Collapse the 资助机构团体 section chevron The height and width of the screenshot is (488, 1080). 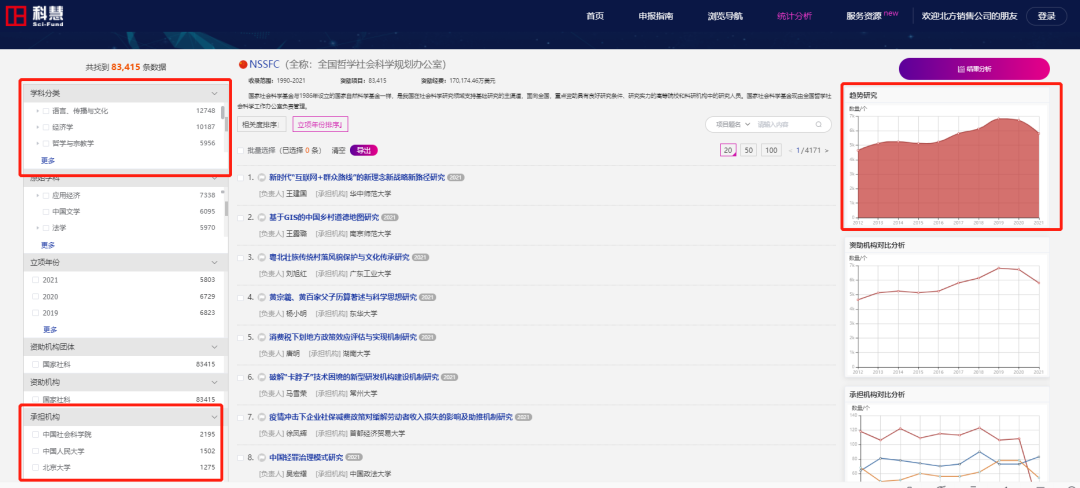214,348
